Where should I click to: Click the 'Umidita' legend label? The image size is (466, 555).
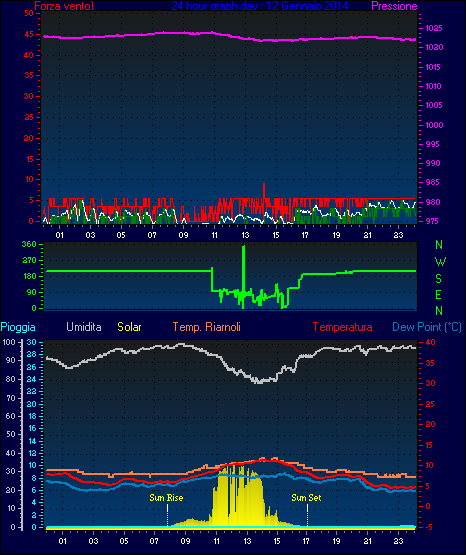pyautogui.click(x=84, y=327)
